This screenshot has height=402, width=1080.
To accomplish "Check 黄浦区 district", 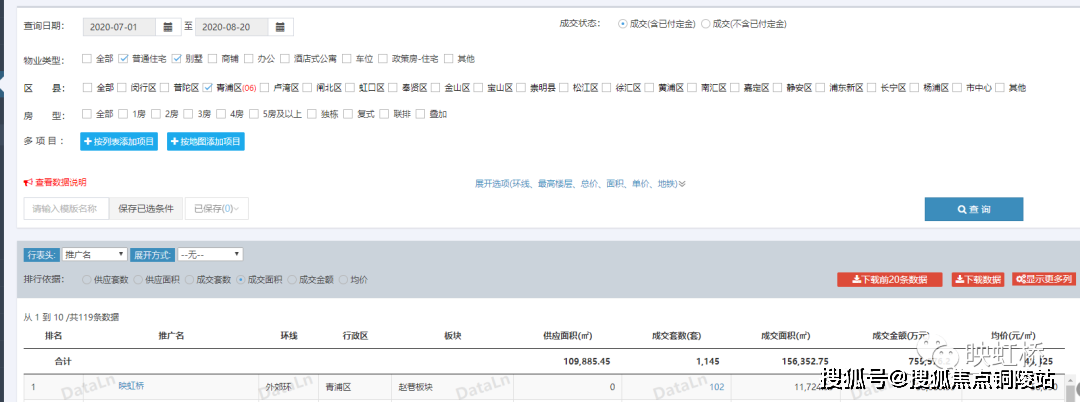I will point(649,87).
